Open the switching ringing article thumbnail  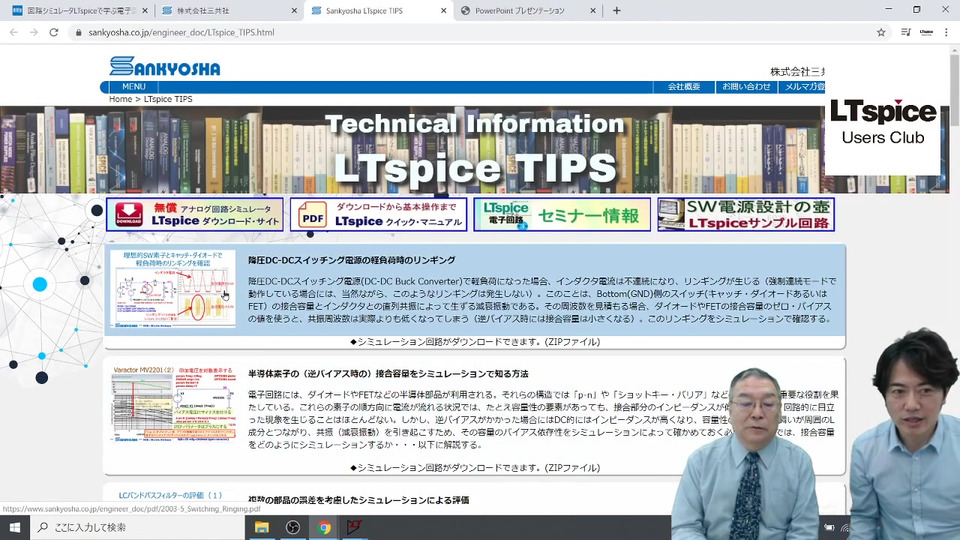click(173, 289)
